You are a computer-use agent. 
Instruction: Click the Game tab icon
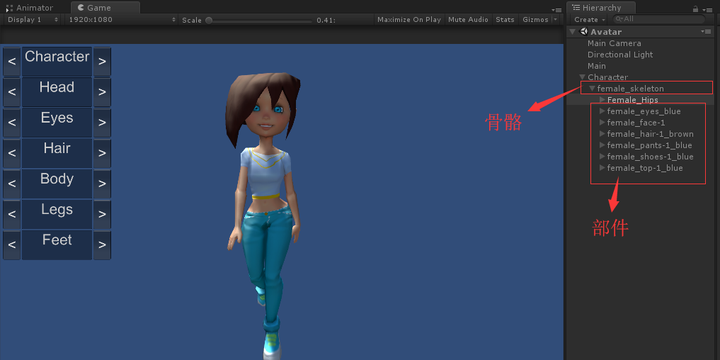81,7
